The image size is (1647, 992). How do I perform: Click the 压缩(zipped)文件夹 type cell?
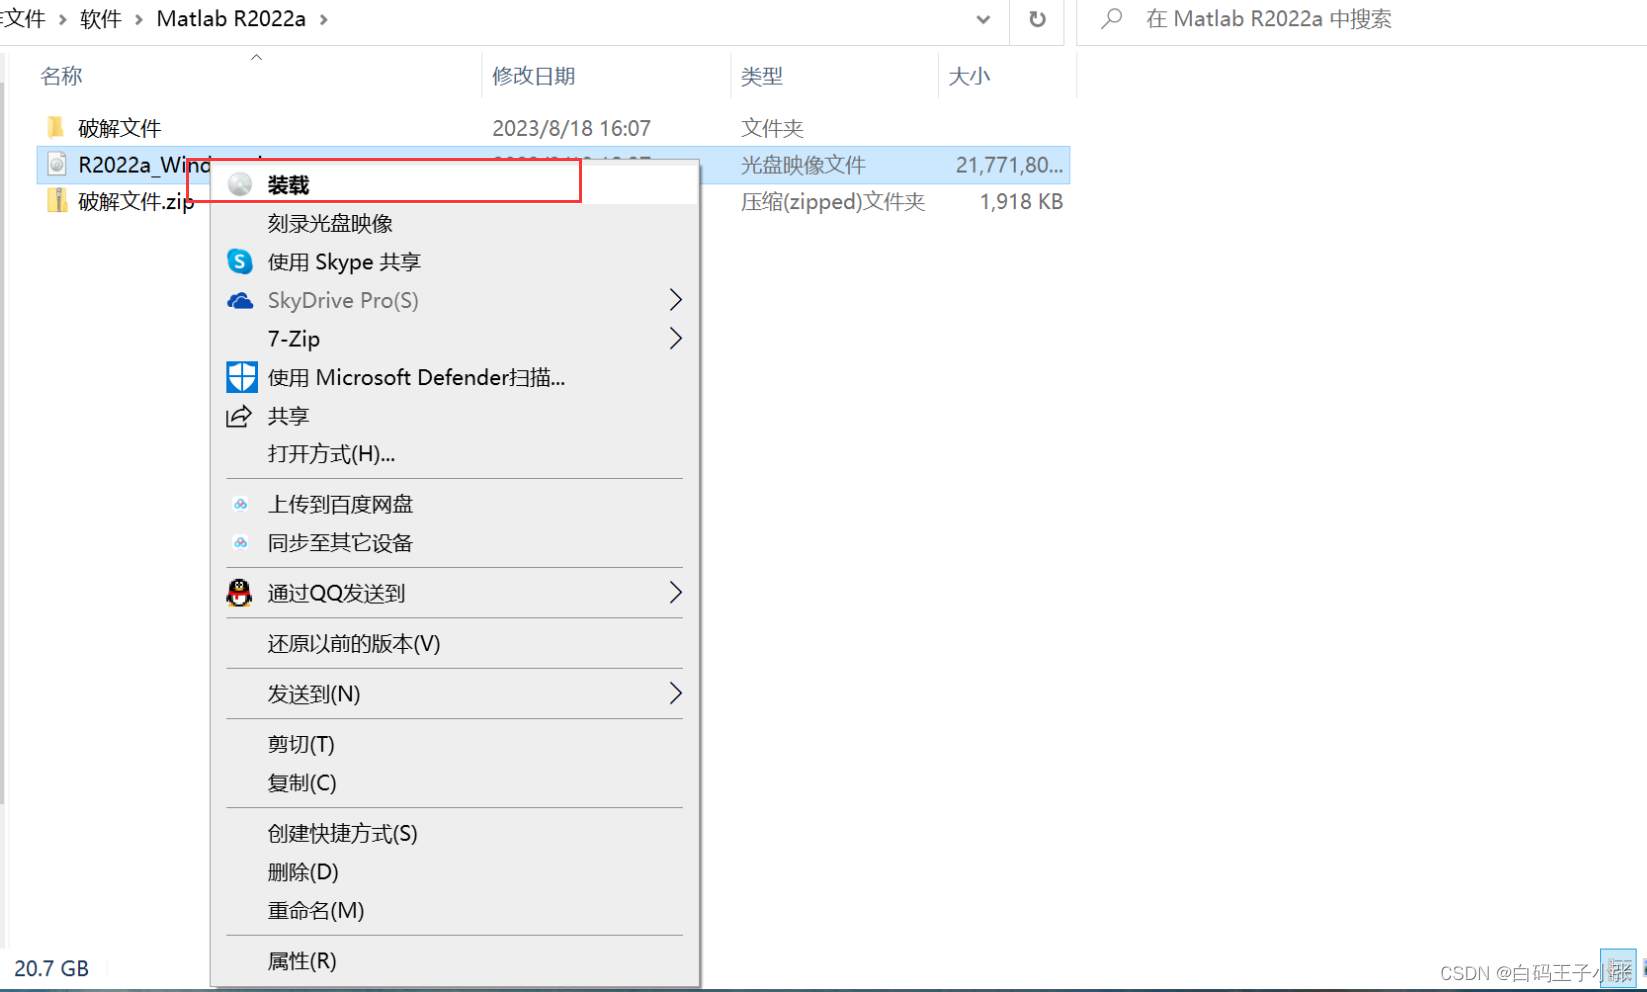click(833, 202)
